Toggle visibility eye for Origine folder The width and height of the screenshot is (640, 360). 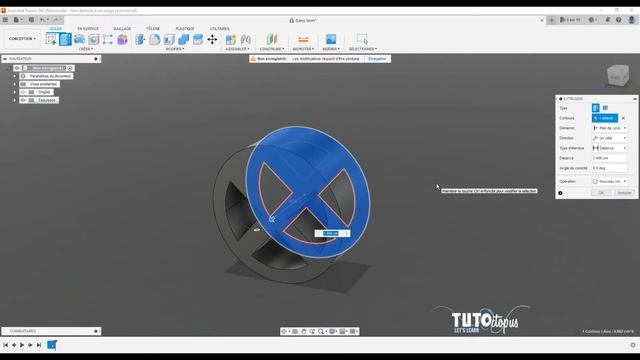(23, 92)
